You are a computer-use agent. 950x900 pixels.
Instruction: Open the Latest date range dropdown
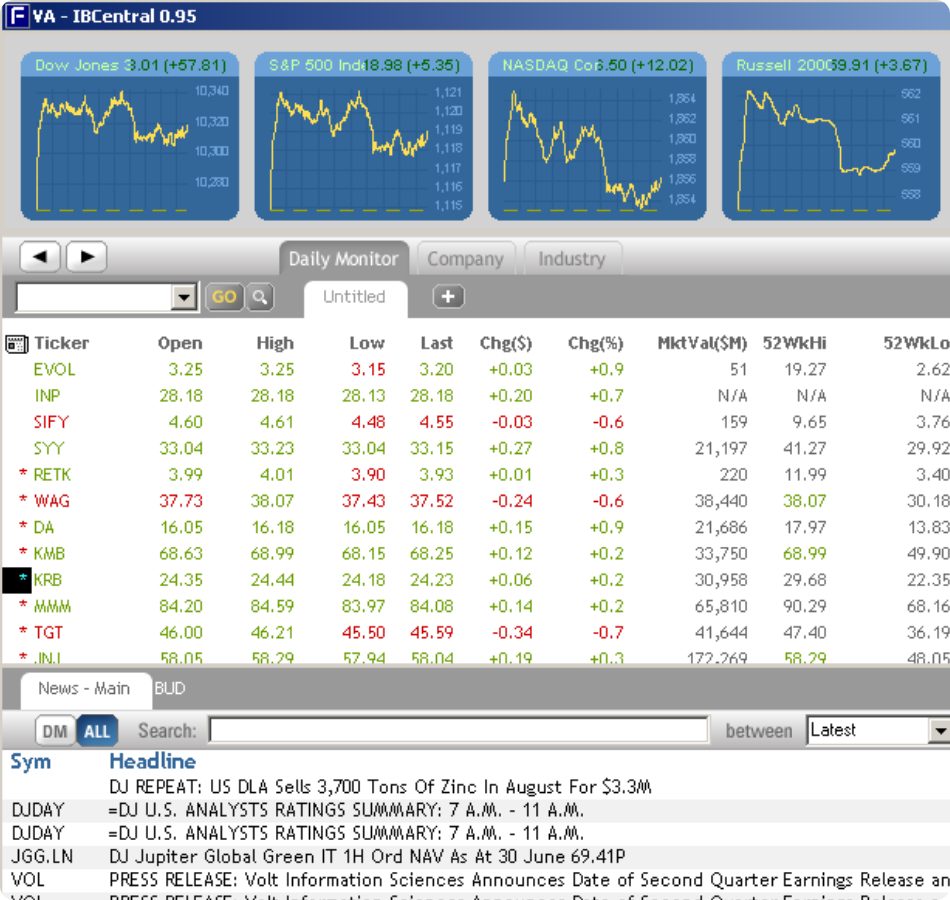pyautogui.click(x=940, y=730)
